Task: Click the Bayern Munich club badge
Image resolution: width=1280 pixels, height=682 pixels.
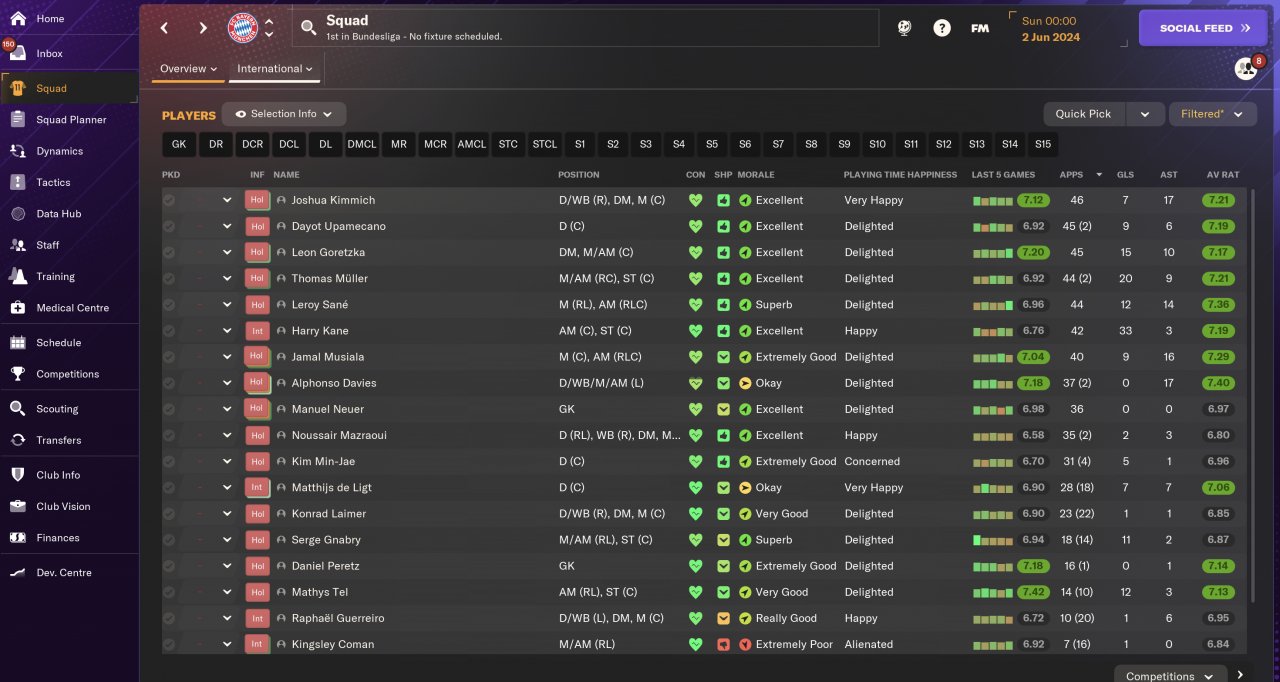Action: [243, 28]
